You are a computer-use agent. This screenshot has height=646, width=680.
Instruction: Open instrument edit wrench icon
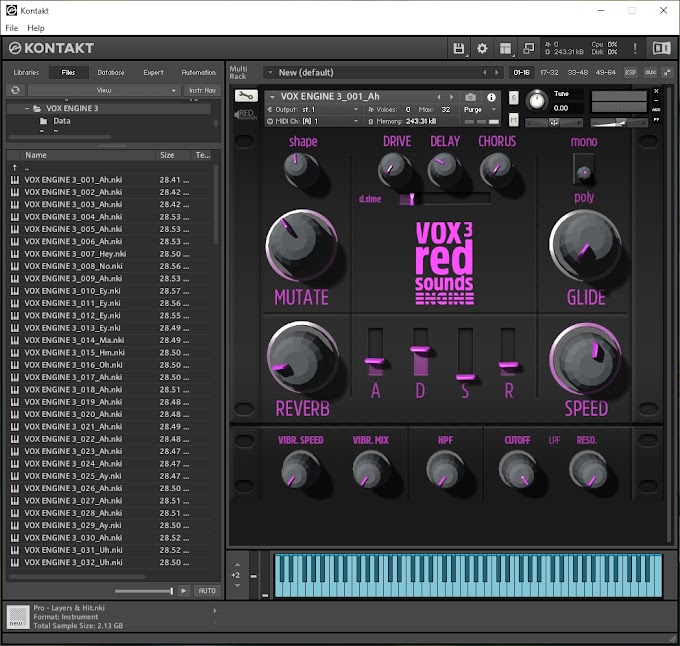click(x=246, y=96)
